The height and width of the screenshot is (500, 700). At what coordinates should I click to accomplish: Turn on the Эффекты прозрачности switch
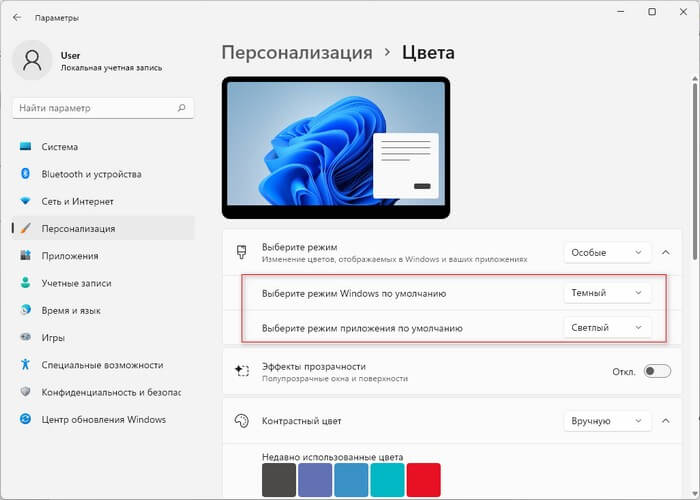click(x=657, y=371)
